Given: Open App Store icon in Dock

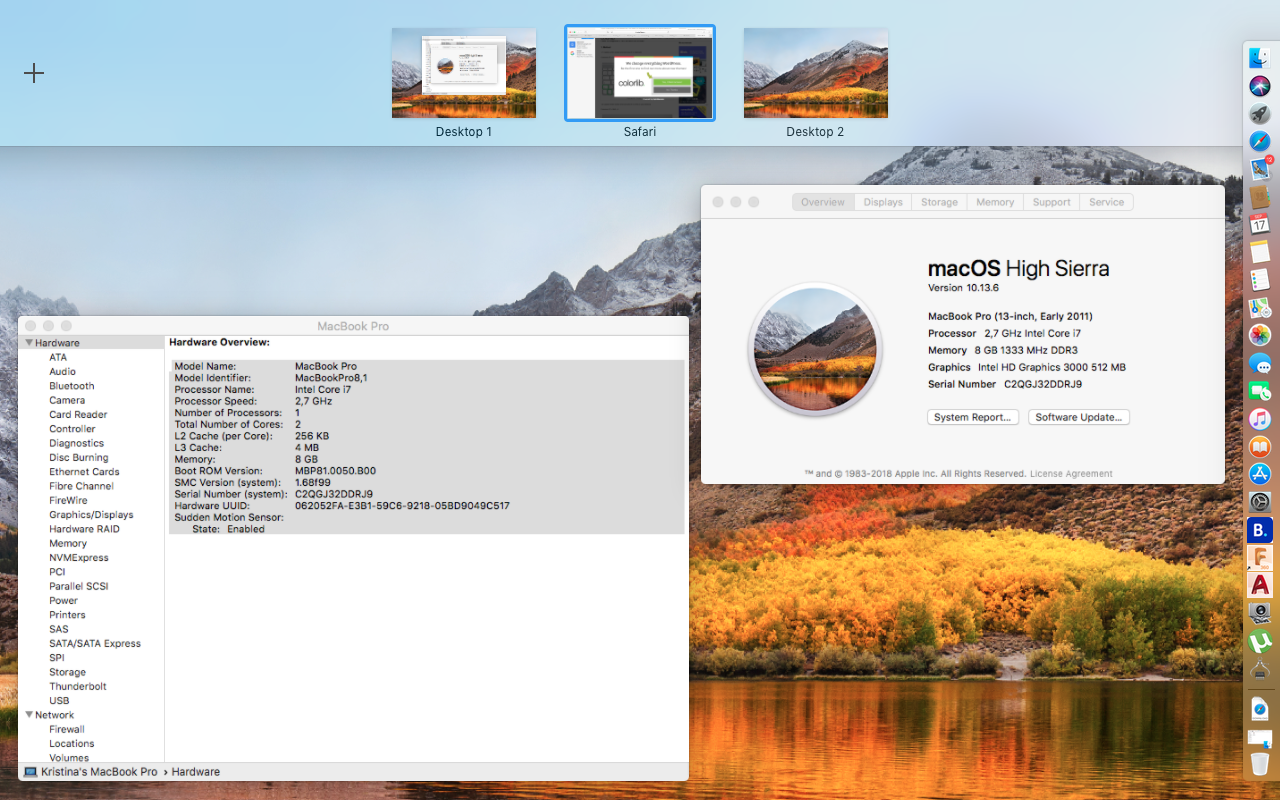Looking at the screenshot, I should coord(1260,474).
